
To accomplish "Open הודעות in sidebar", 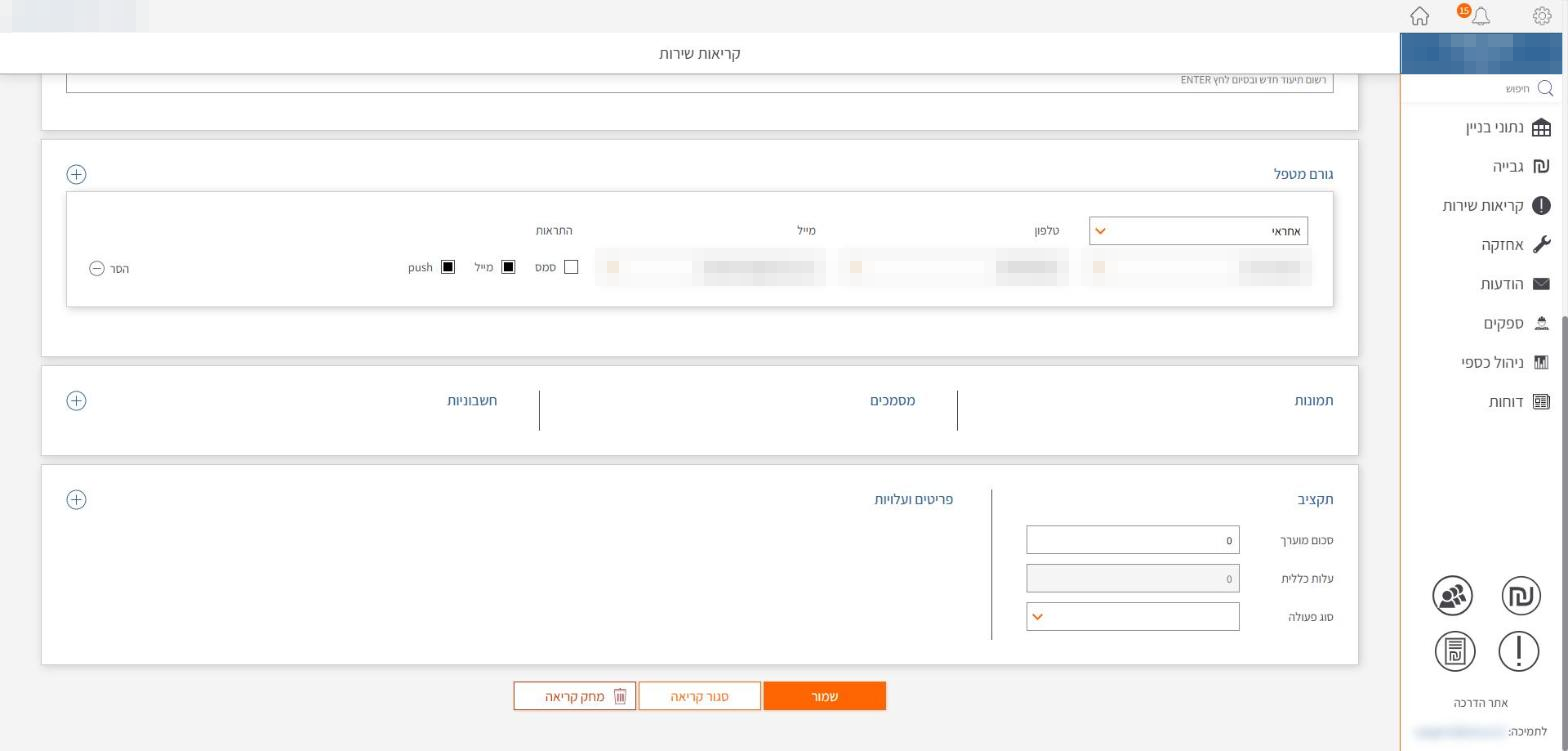I will point(1514,285).
